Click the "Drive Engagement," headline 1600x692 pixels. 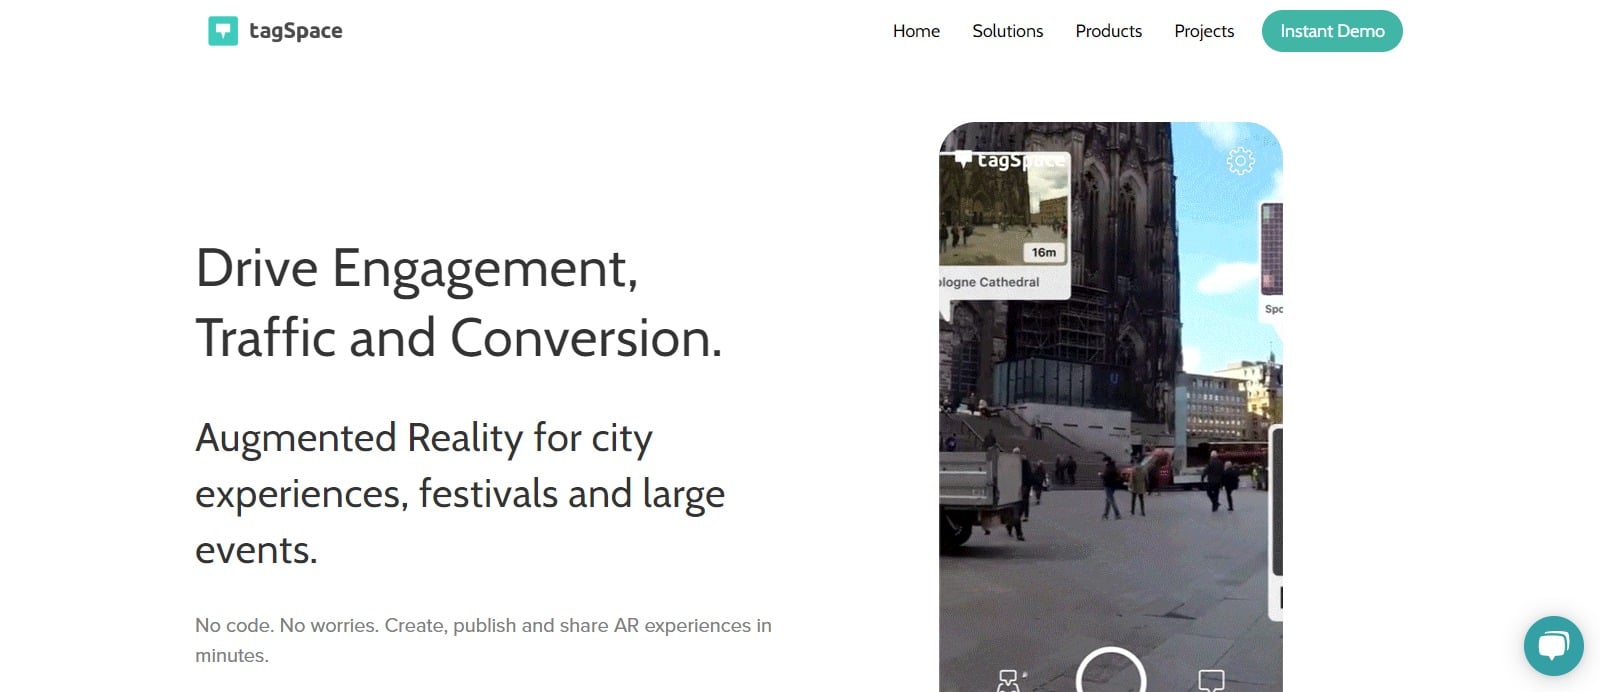coord(417,268)
